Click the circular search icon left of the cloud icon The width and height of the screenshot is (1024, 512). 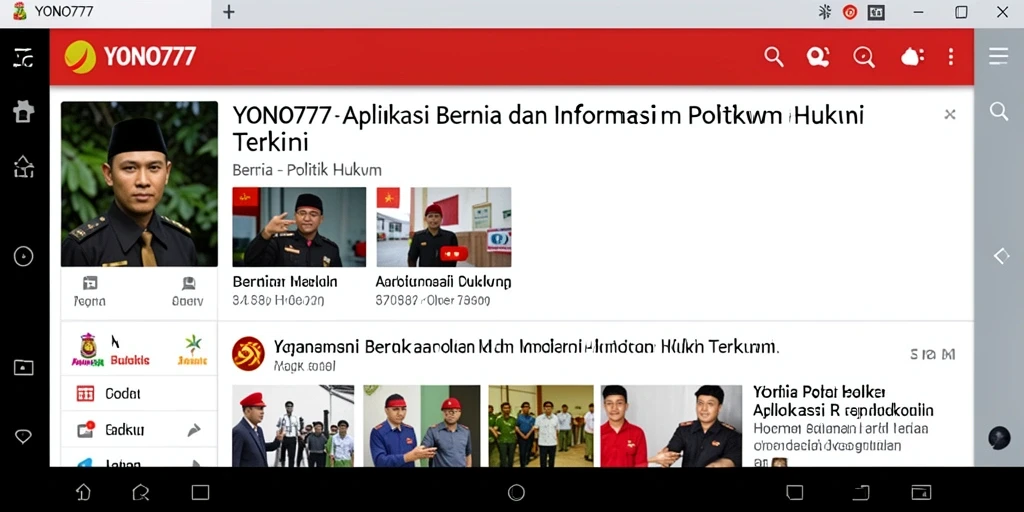[864, 57]
